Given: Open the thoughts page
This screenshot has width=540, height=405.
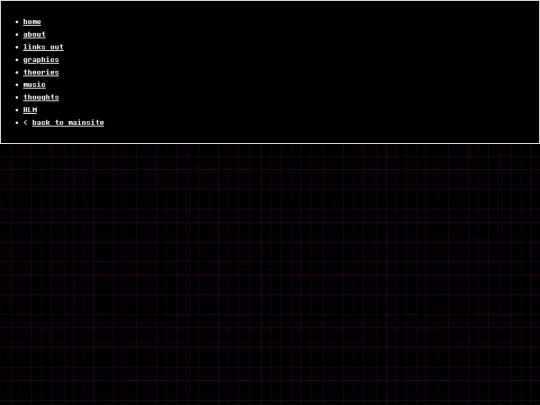Looking at the screenshot, I should click(41, 97).
